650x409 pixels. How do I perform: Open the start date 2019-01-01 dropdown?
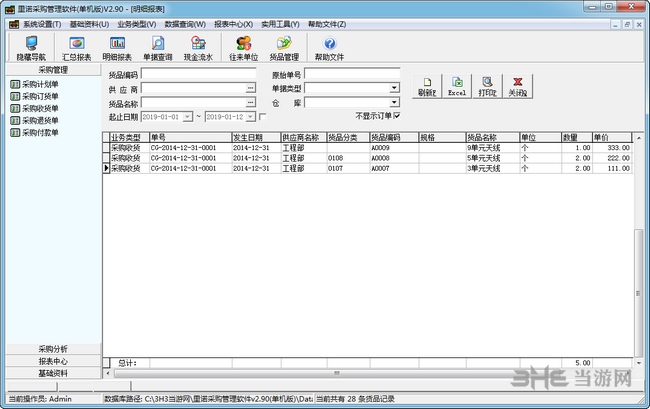(x=187, y=117)
